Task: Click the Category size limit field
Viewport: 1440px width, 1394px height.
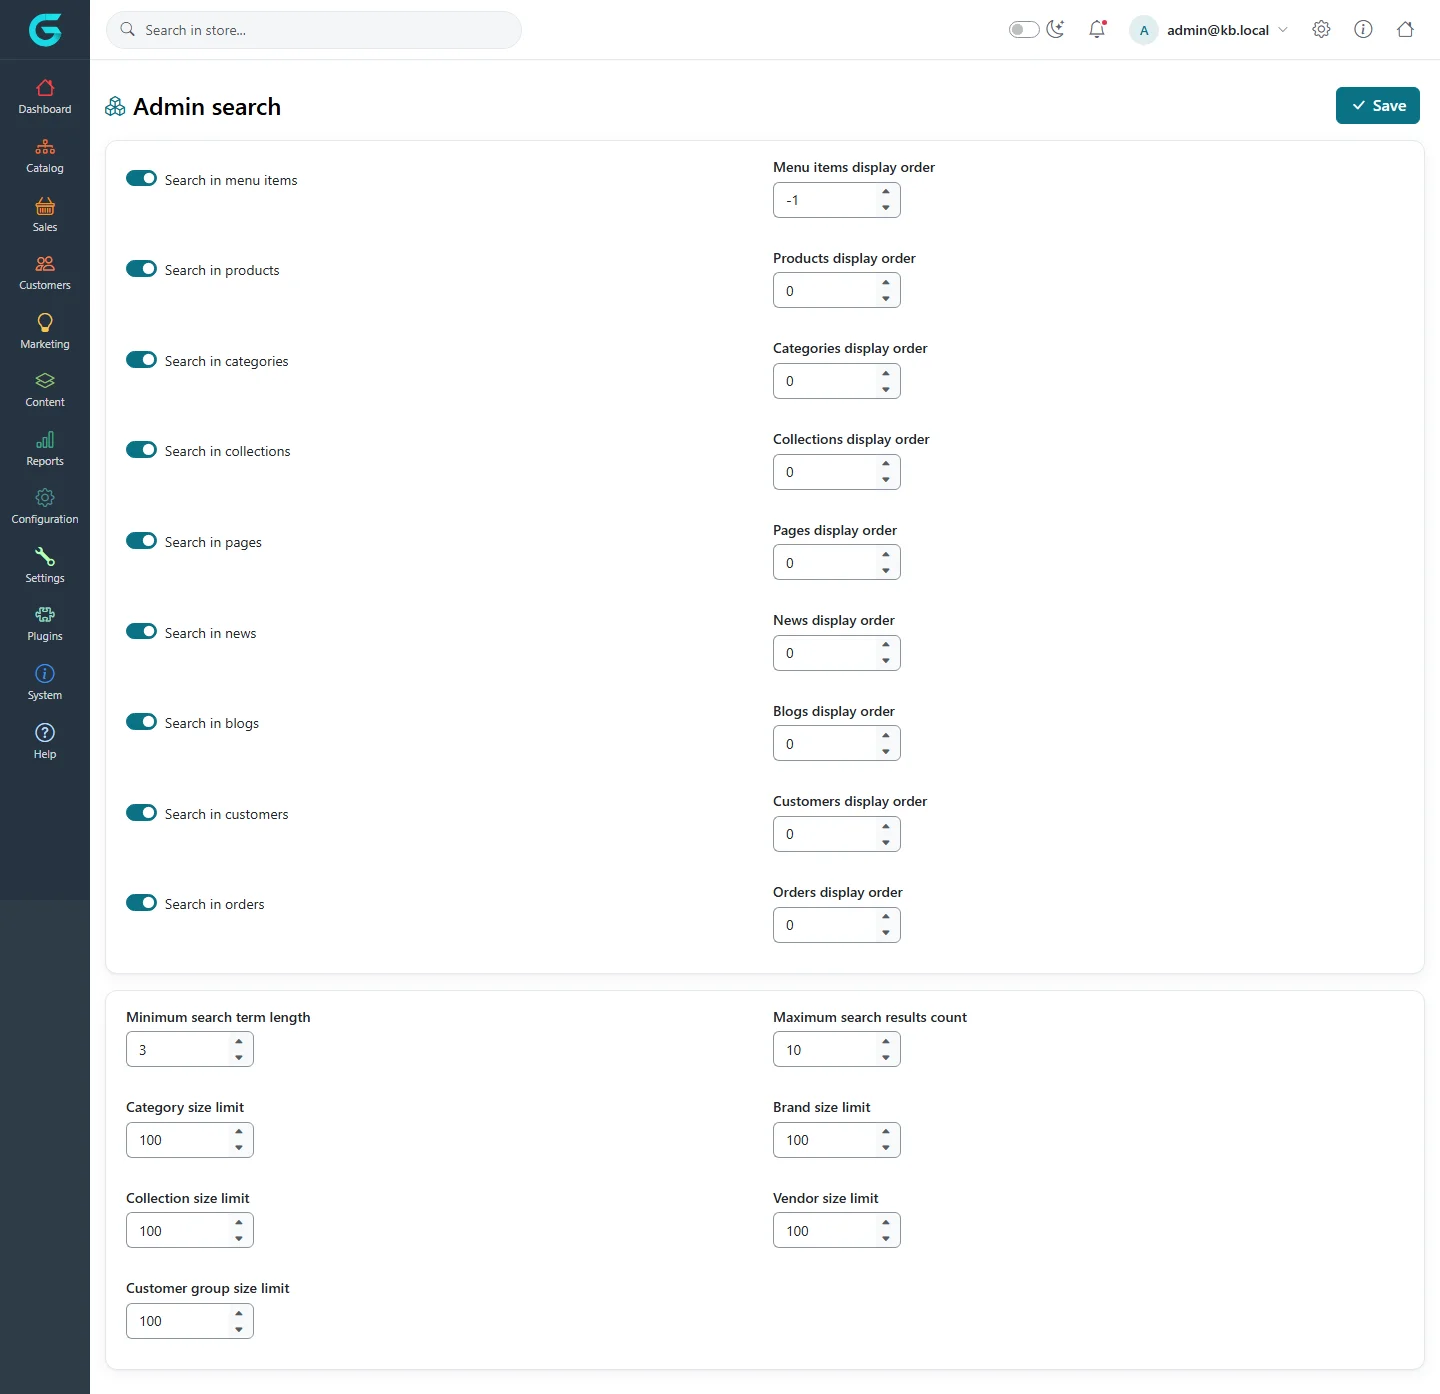Action: point(190,1140)
